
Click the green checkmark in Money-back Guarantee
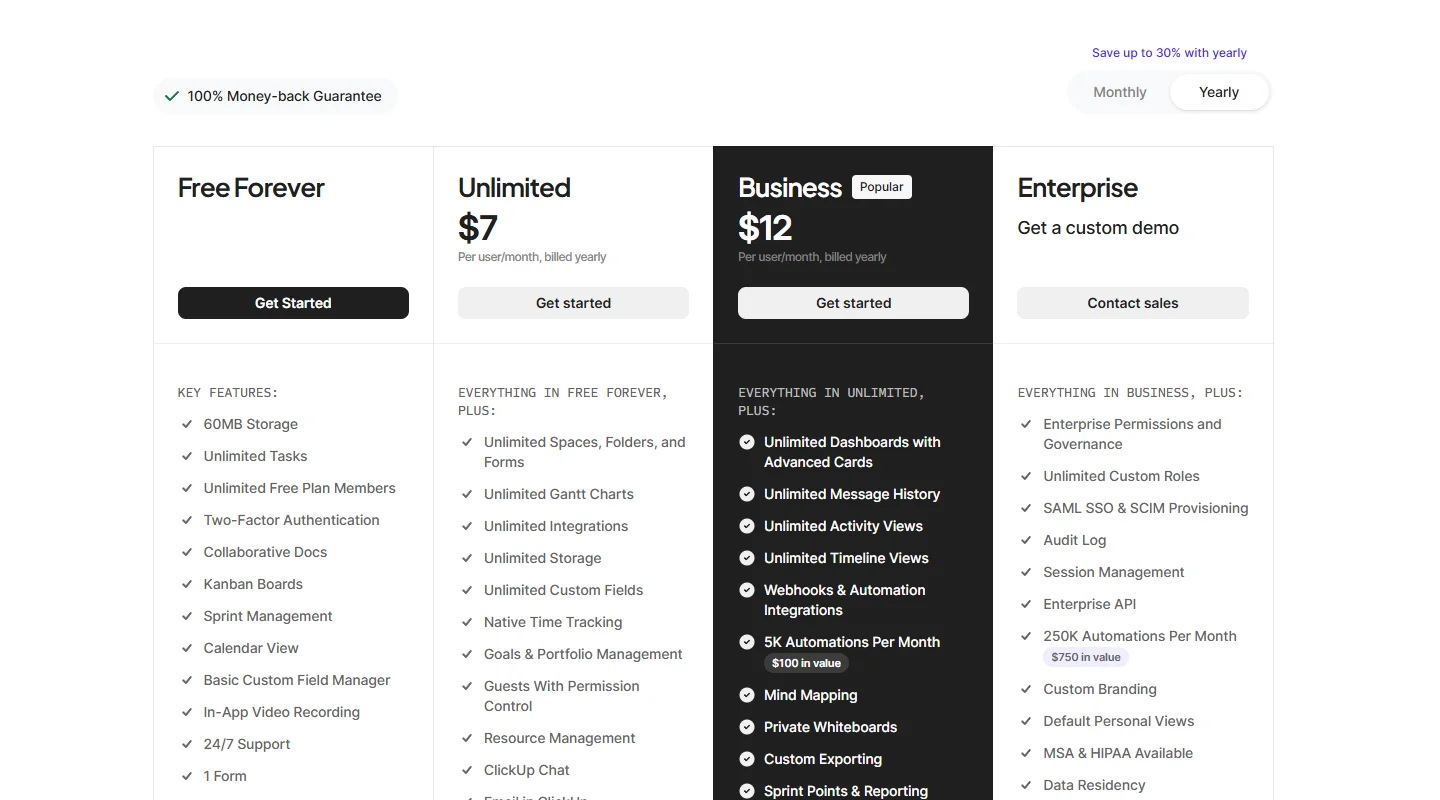click(171, 96)
